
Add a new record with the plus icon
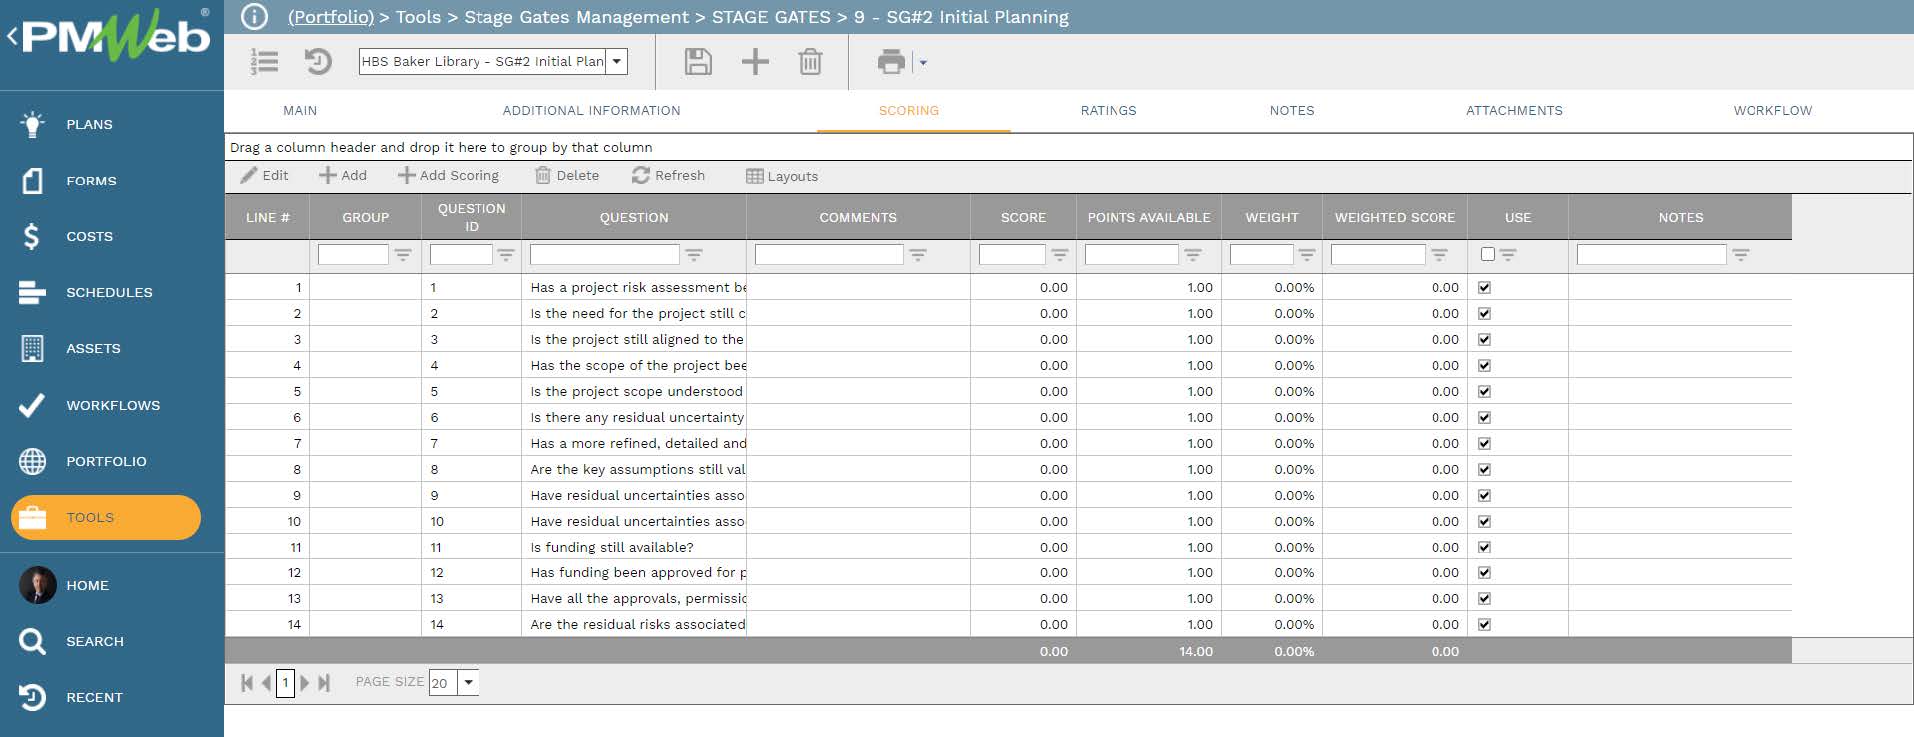click(x=755, y=62)
